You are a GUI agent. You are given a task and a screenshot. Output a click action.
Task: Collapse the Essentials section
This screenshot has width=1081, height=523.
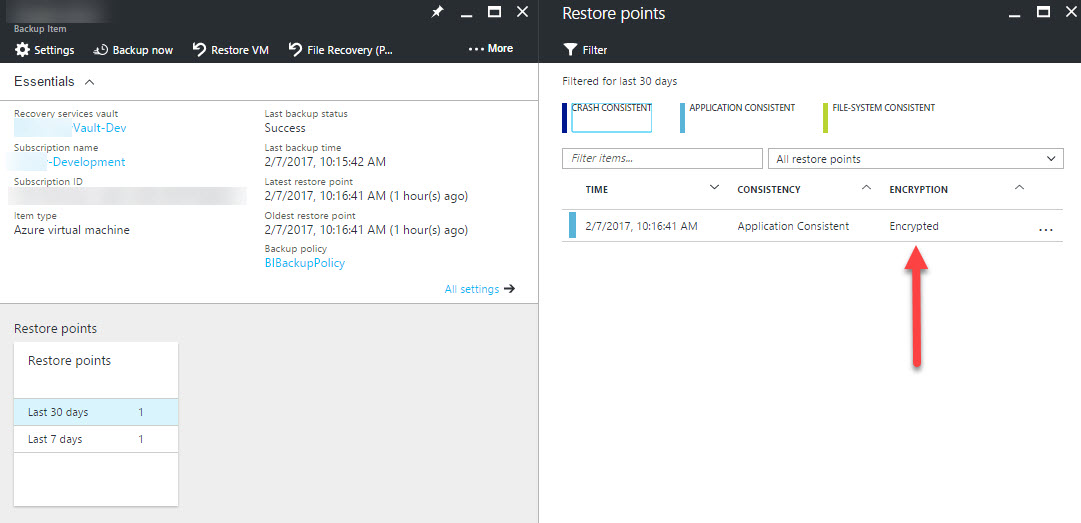[x=89, y=82]
